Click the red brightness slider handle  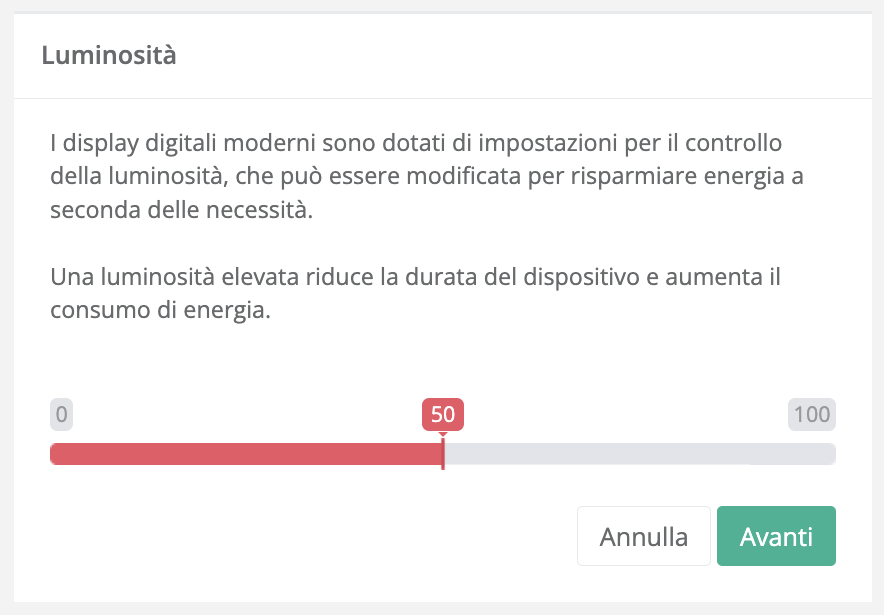(x=443, y=455)
